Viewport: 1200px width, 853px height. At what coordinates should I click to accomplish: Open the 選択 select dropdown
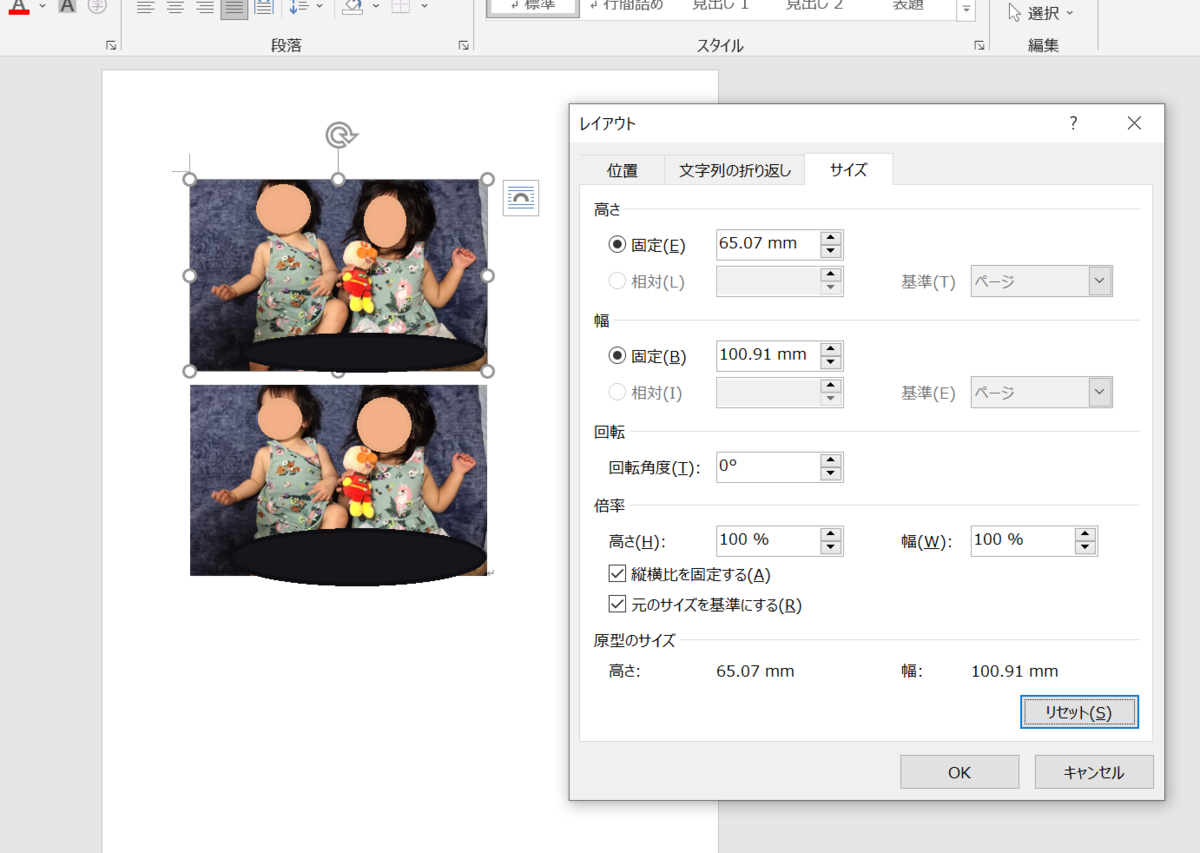pyautogui.click(x=1041, y=13)
